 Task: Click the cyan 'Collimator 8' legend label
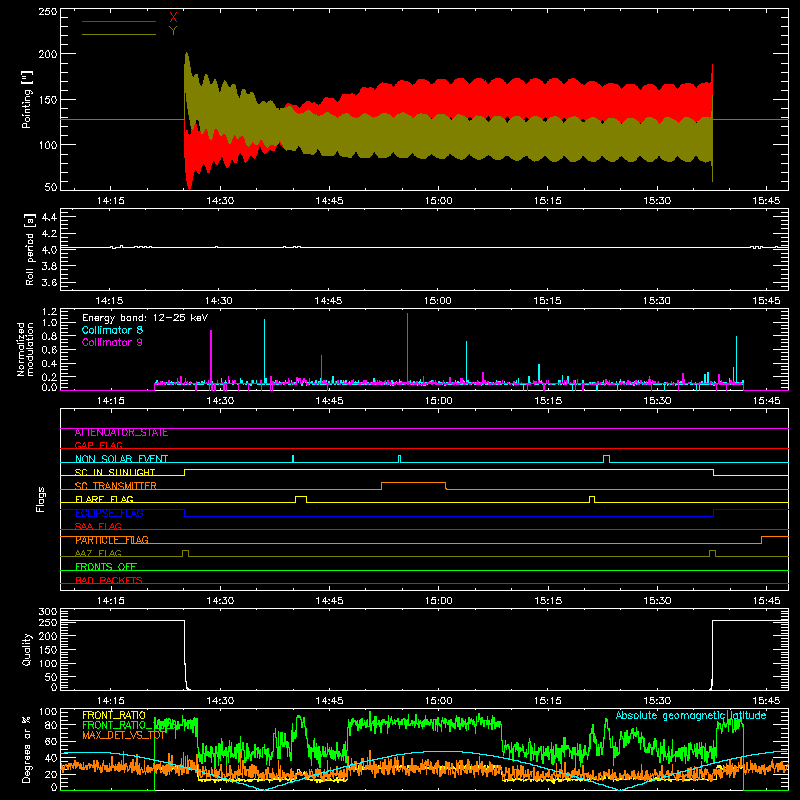(x=112, y=330)
